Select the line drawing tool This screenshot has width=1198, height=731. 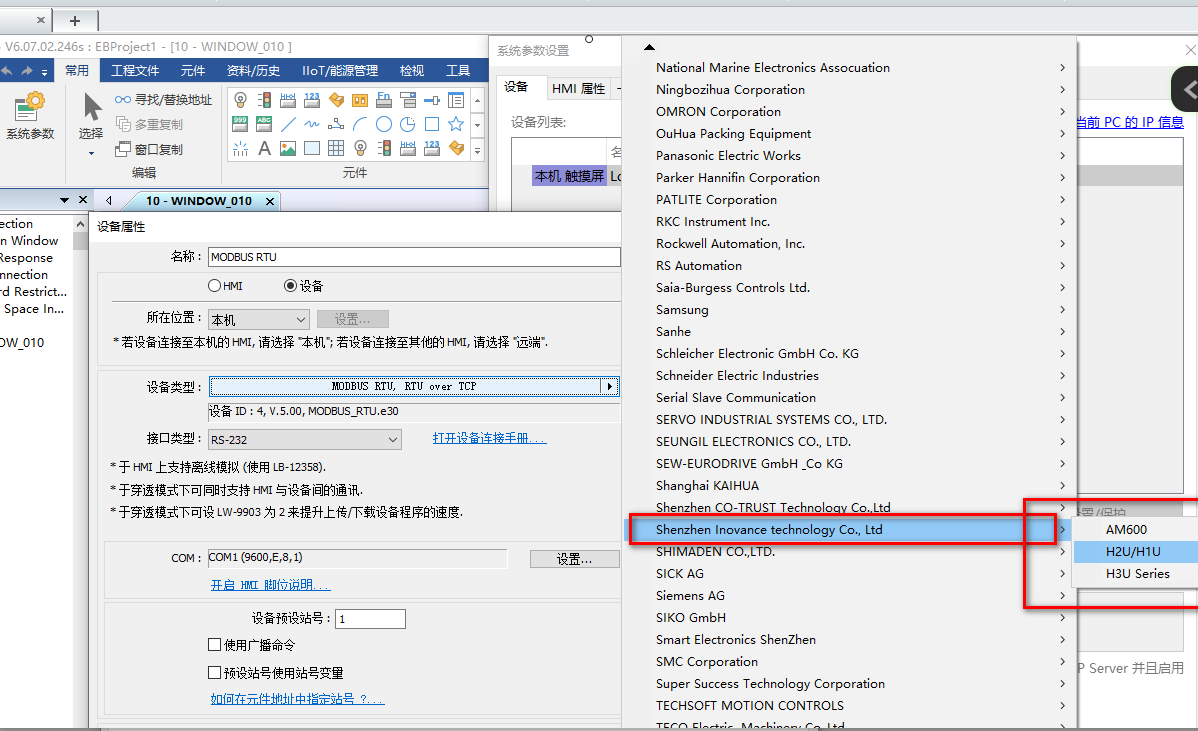coord(288,124)
